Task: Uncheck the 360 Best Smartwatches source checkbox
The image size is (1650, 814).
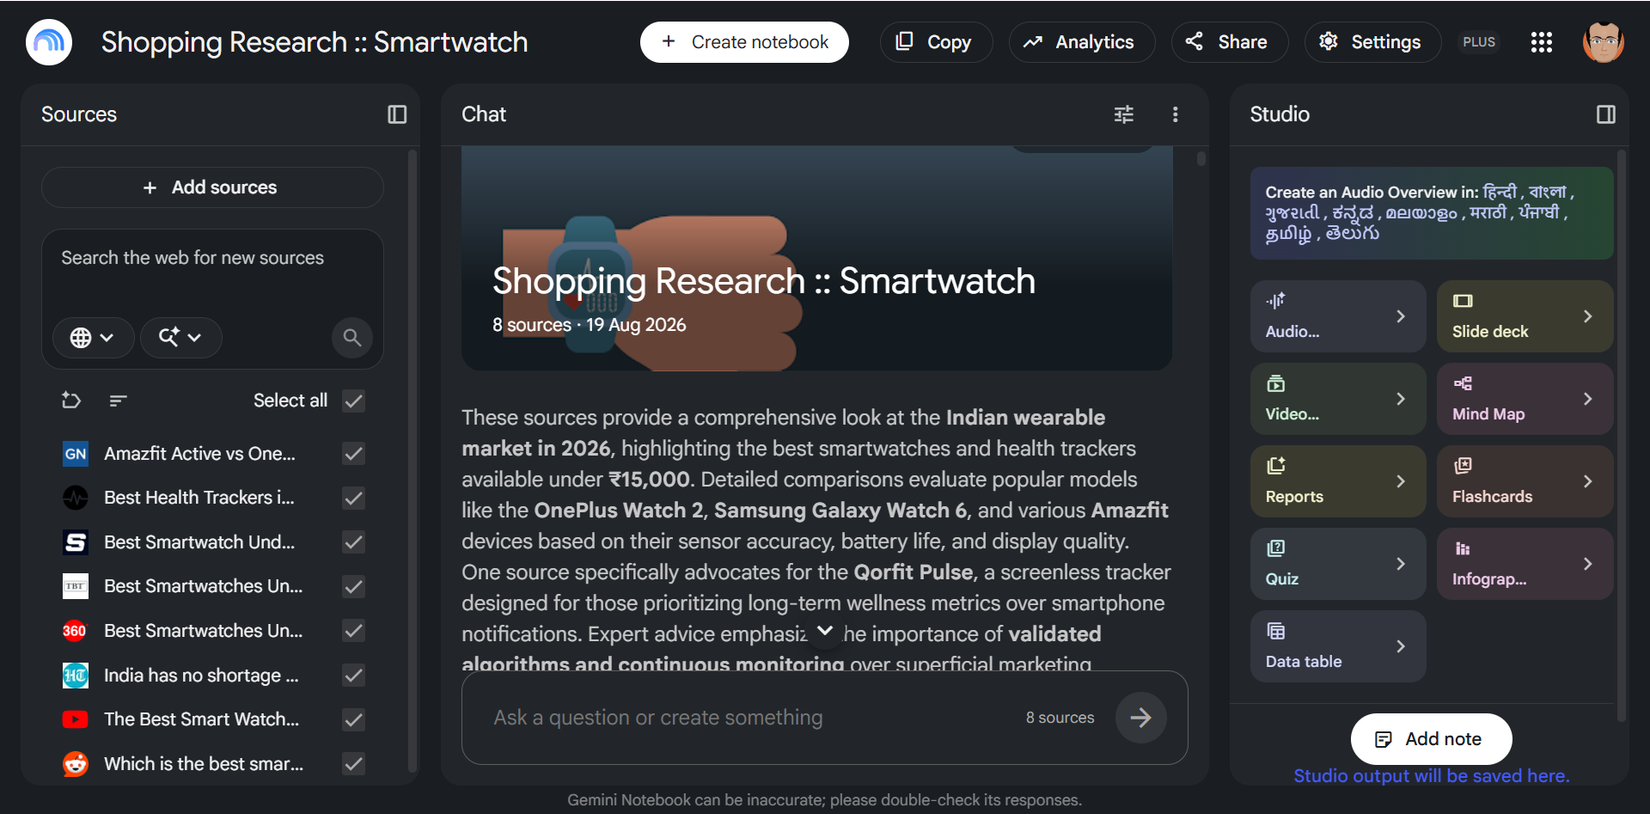Action: [353, 631]
